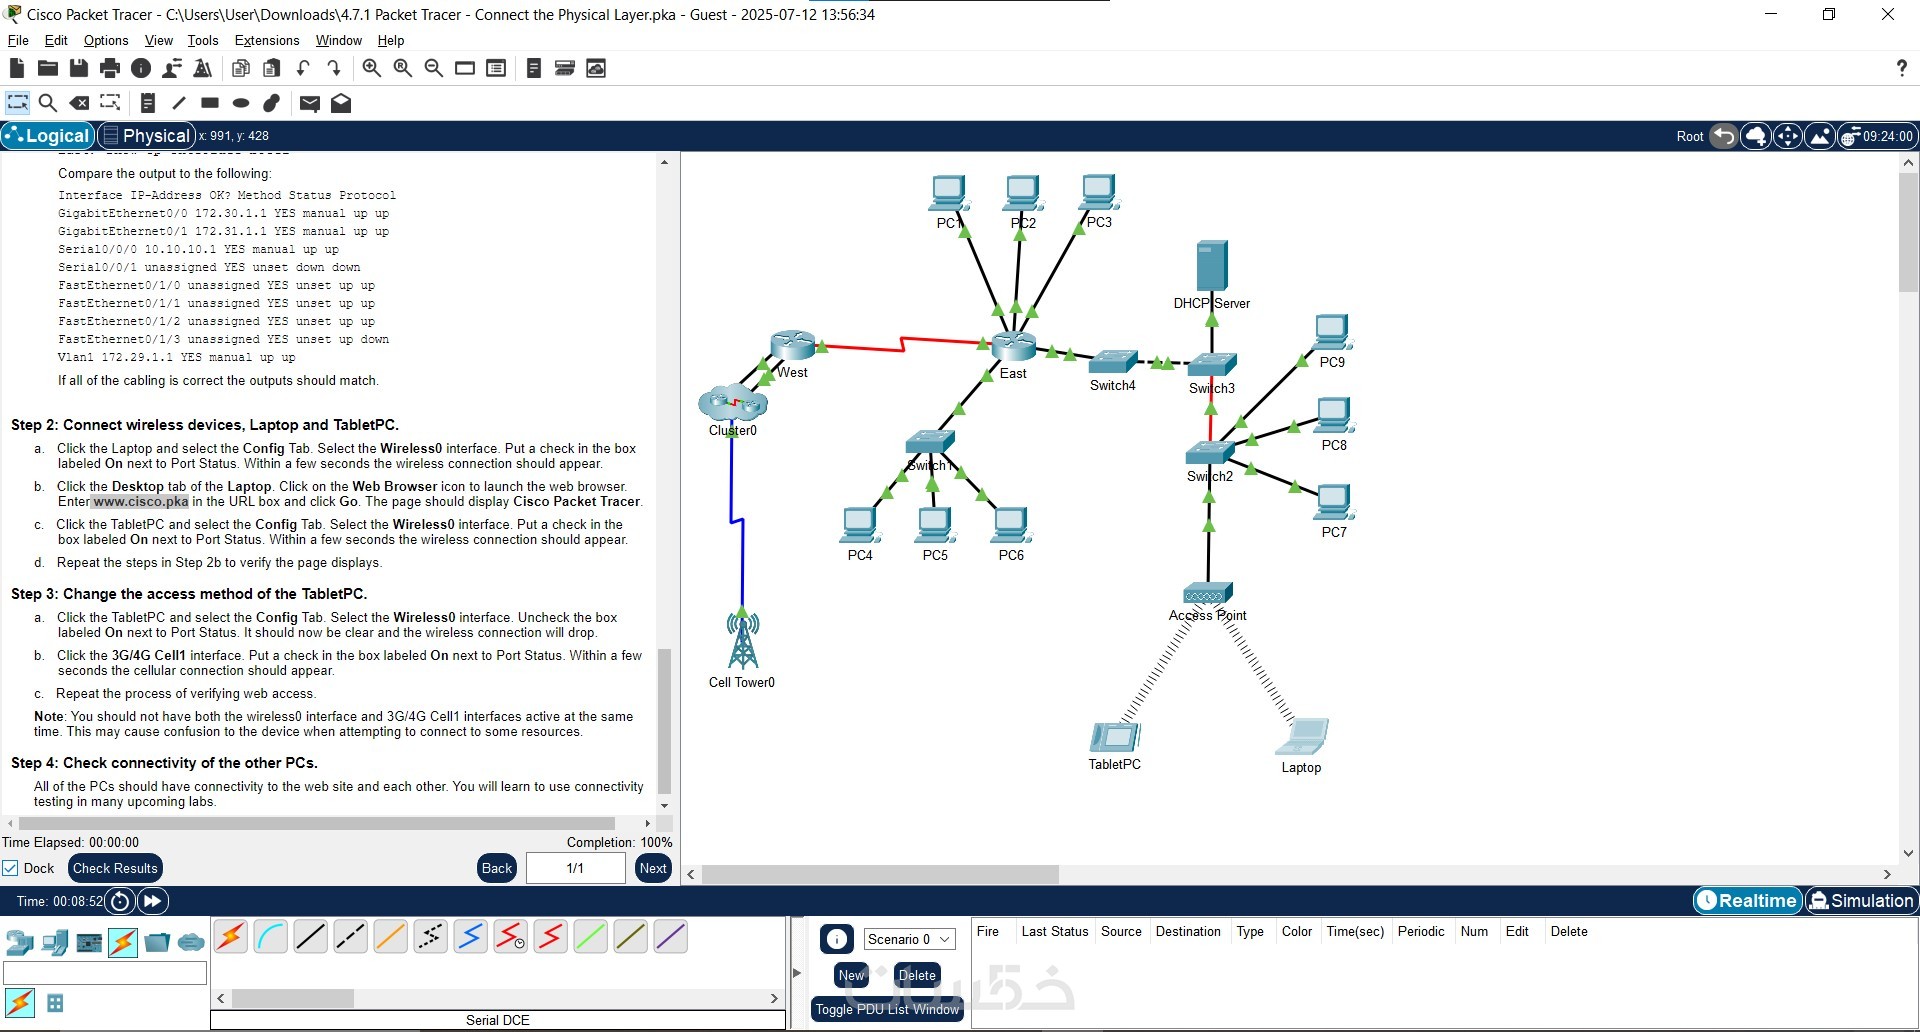Click the Set Tiled Background icon
The width and height of the screenshot is (1920, 1032).
click(1820, 136)
